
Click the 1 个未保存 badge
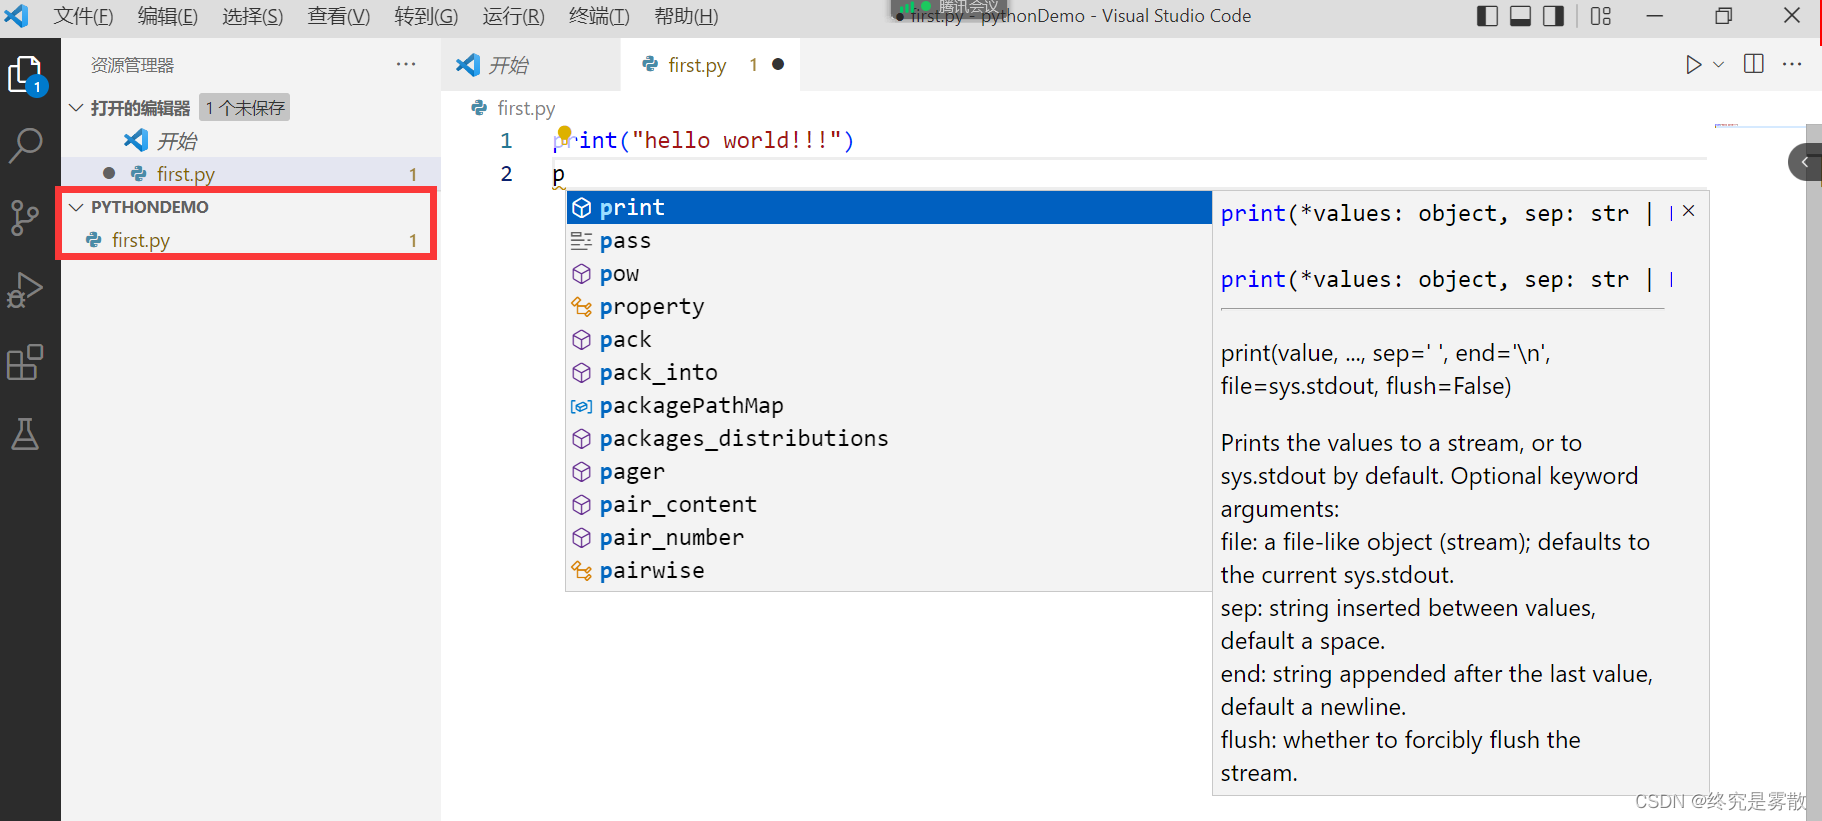pyautogui.click(x=245, y=108)
